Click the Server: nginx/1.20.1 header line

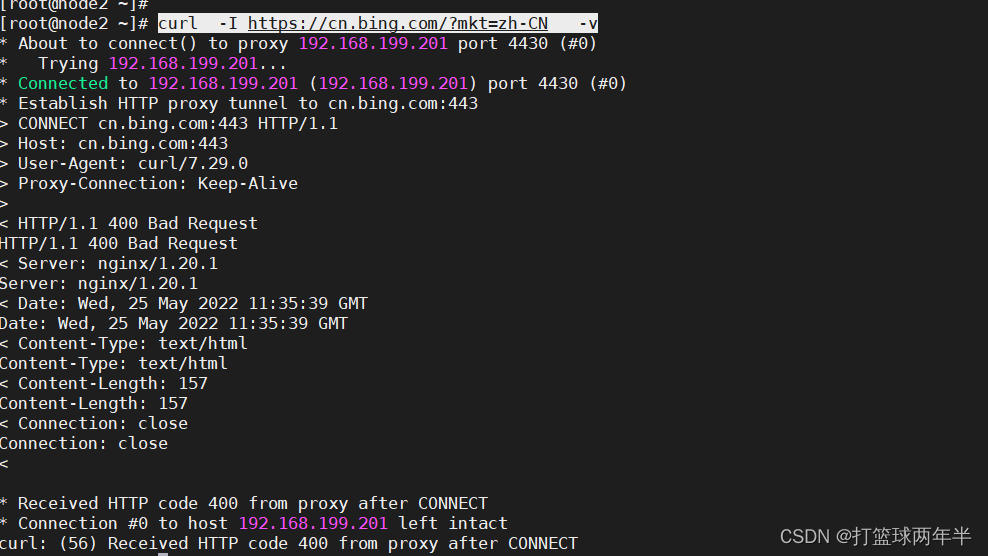pyautogui.click(x=109, y=264)
